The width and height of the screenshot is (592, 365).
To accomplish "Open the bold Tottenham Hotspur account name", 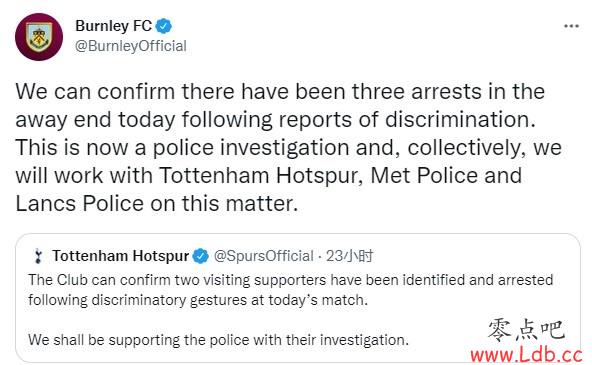I will tap(120, 256).
